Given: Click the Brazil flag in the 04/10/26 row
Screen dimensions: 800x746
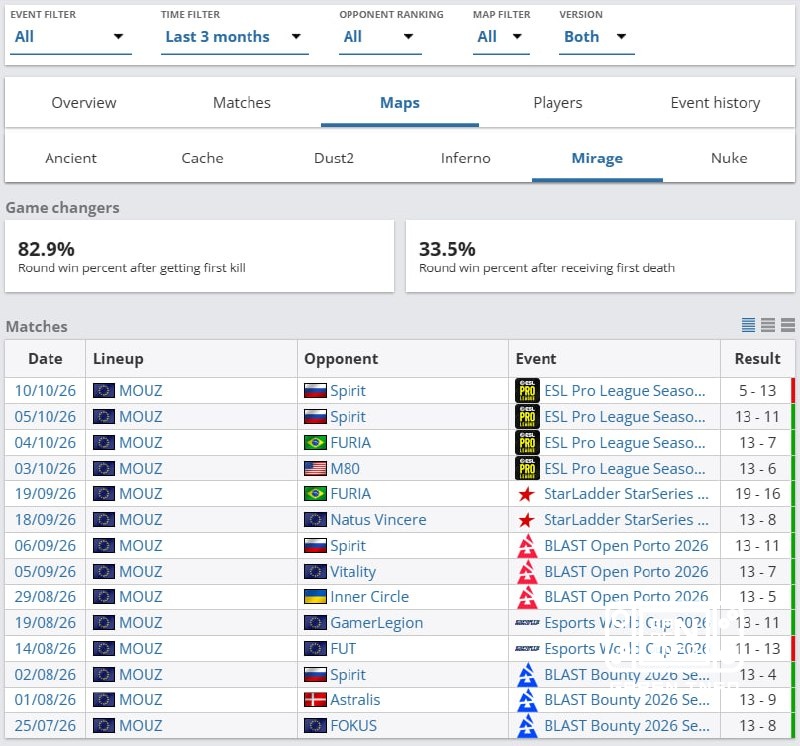Looking at the screenshot, I should pos(315,442).
